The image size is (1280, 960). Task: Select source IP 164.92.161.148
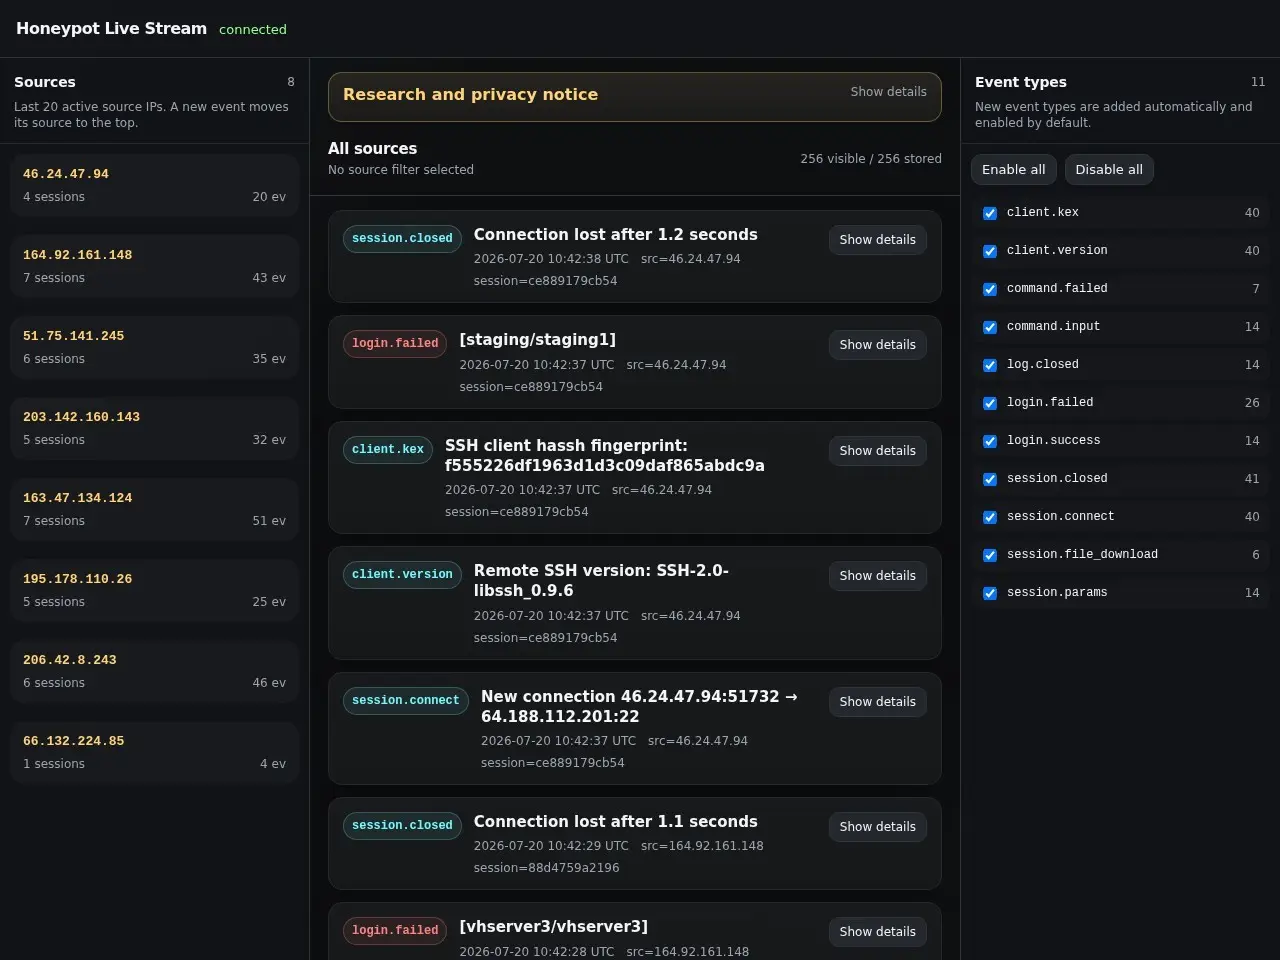pos(155,266)
